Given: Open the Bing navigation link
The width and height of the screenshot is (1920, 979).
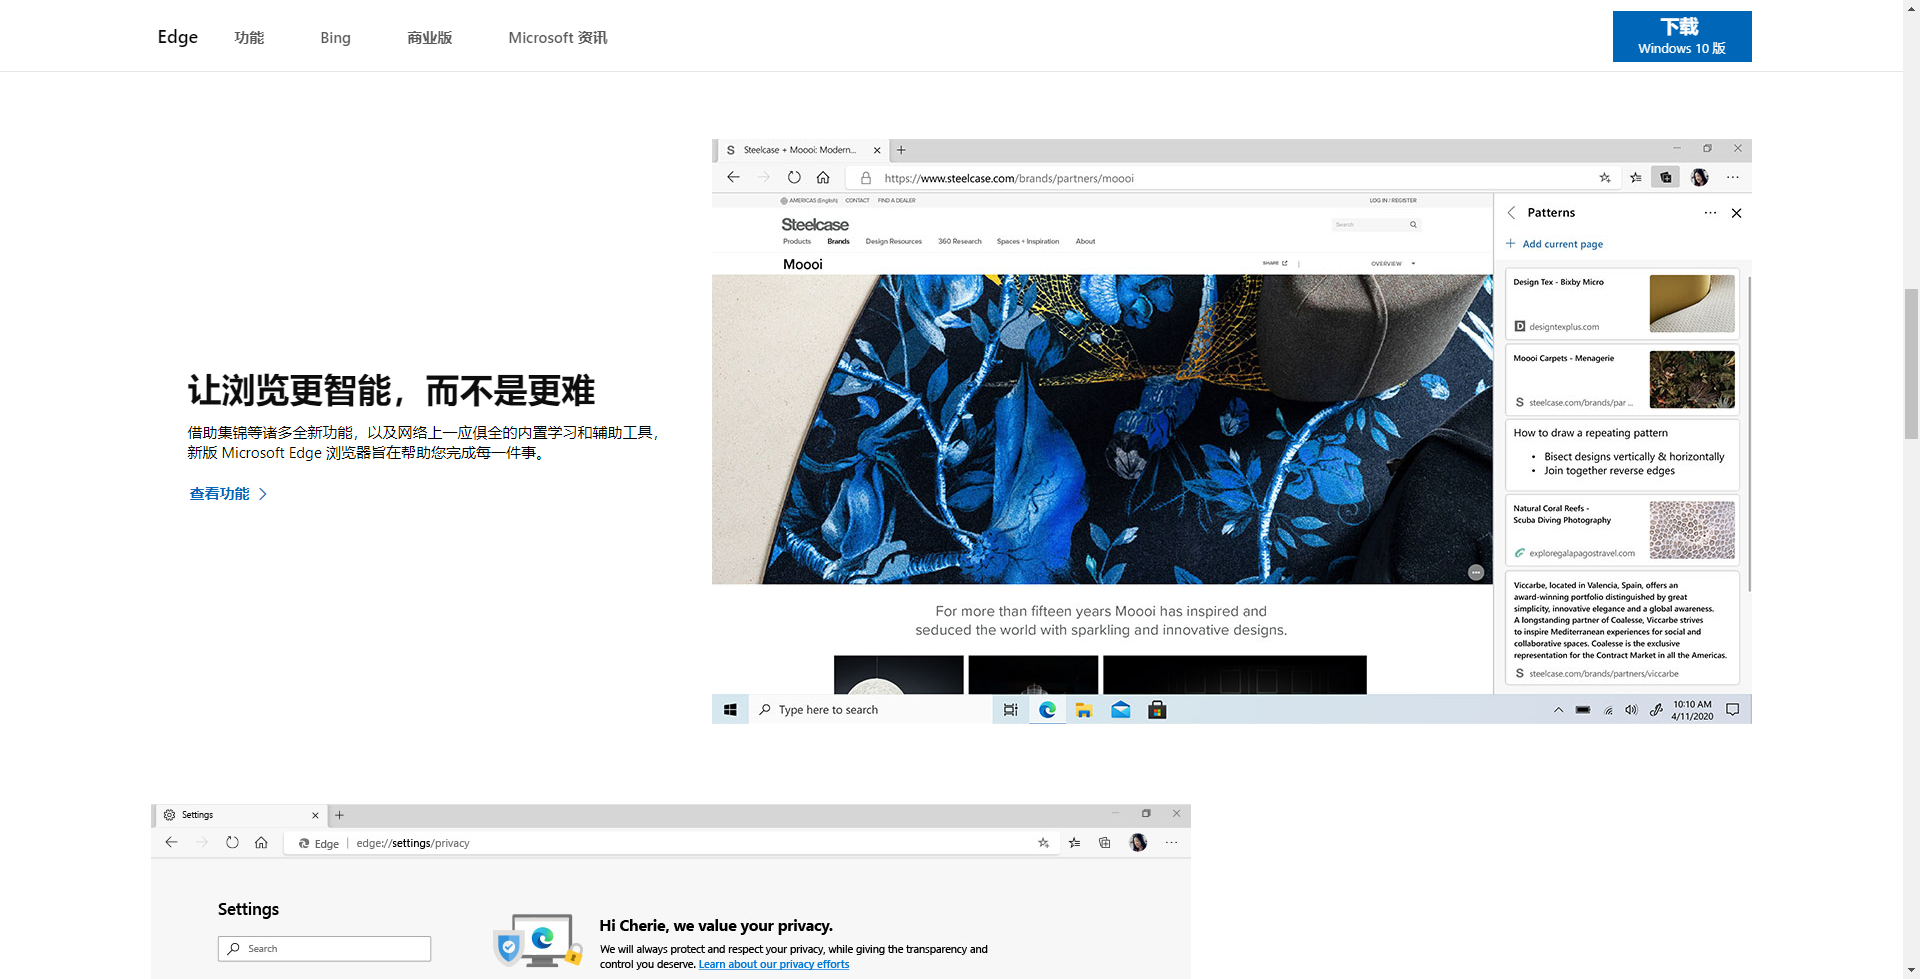Looking at the screenshot, I should click(x=335, y=38).
